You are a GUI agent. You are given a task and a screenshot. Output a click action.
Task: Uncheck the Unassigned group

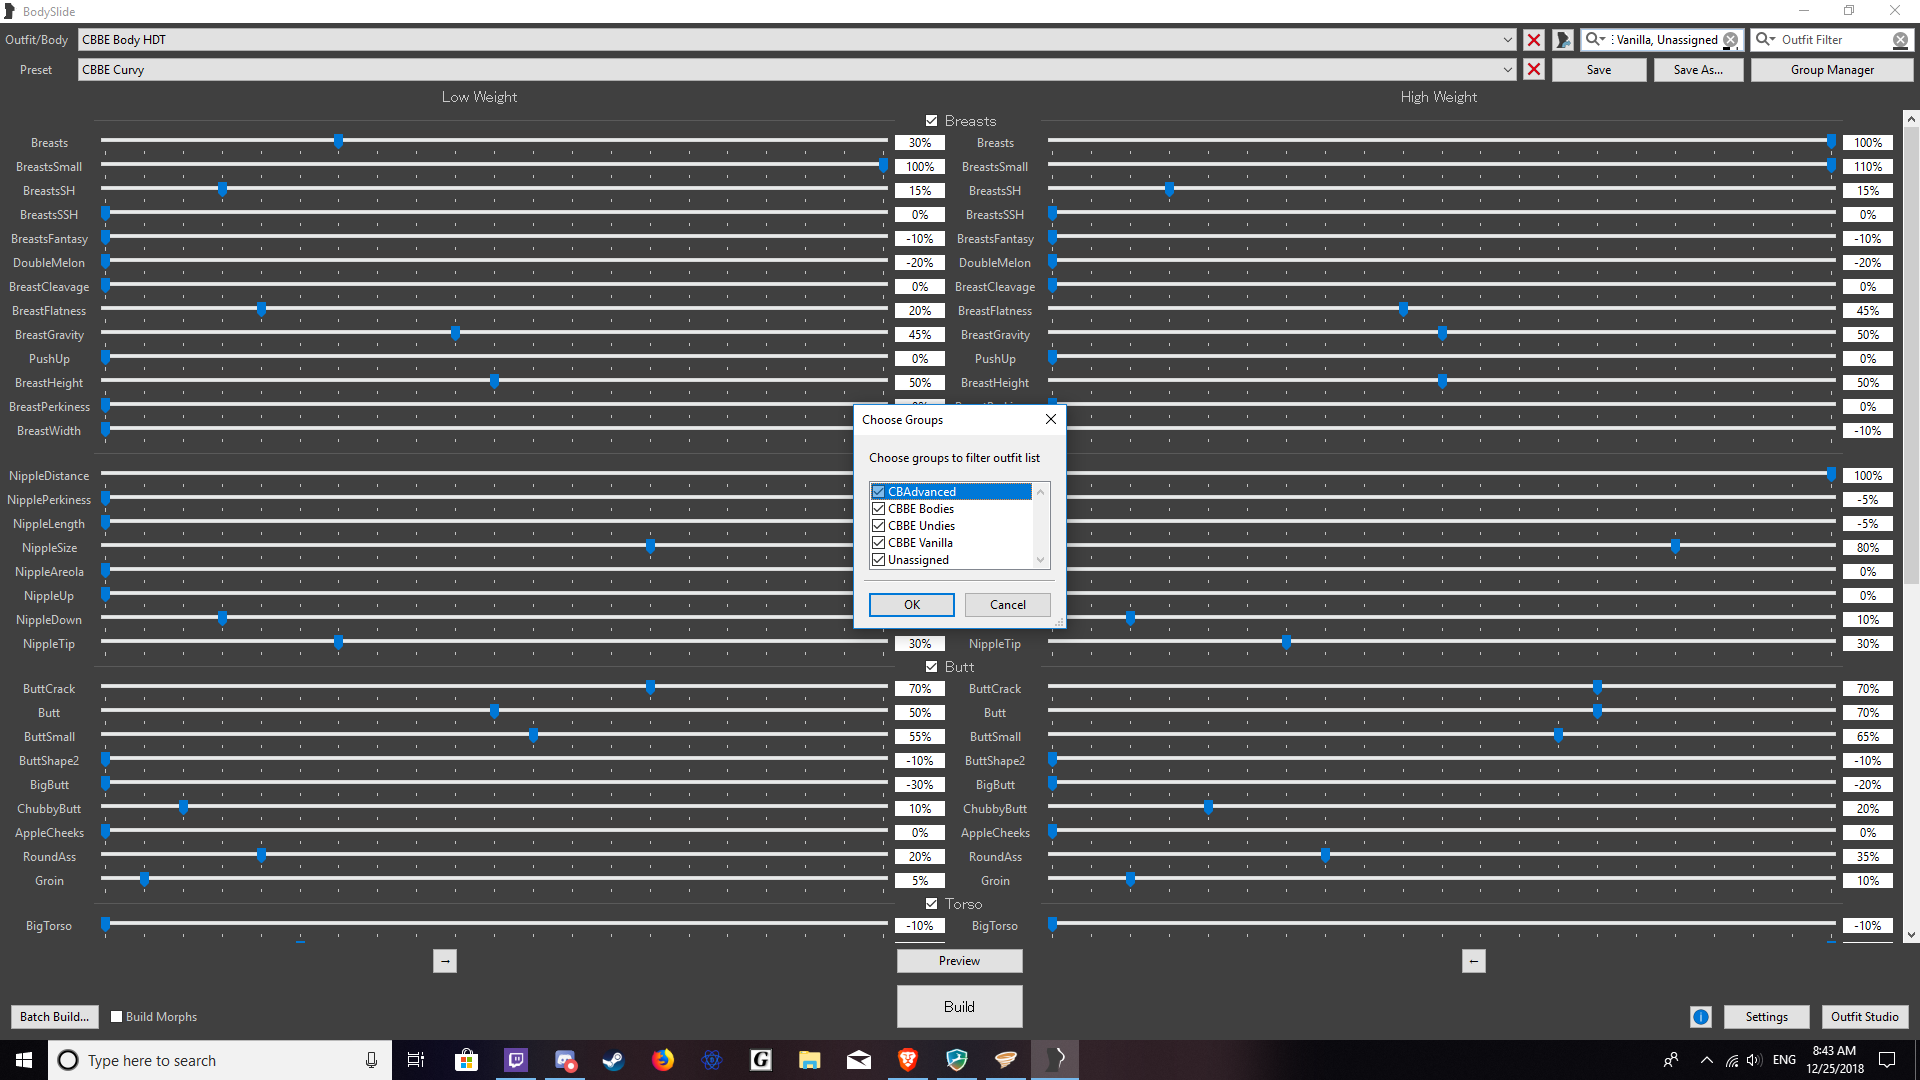pyautogui.click(x=879, y=560)
